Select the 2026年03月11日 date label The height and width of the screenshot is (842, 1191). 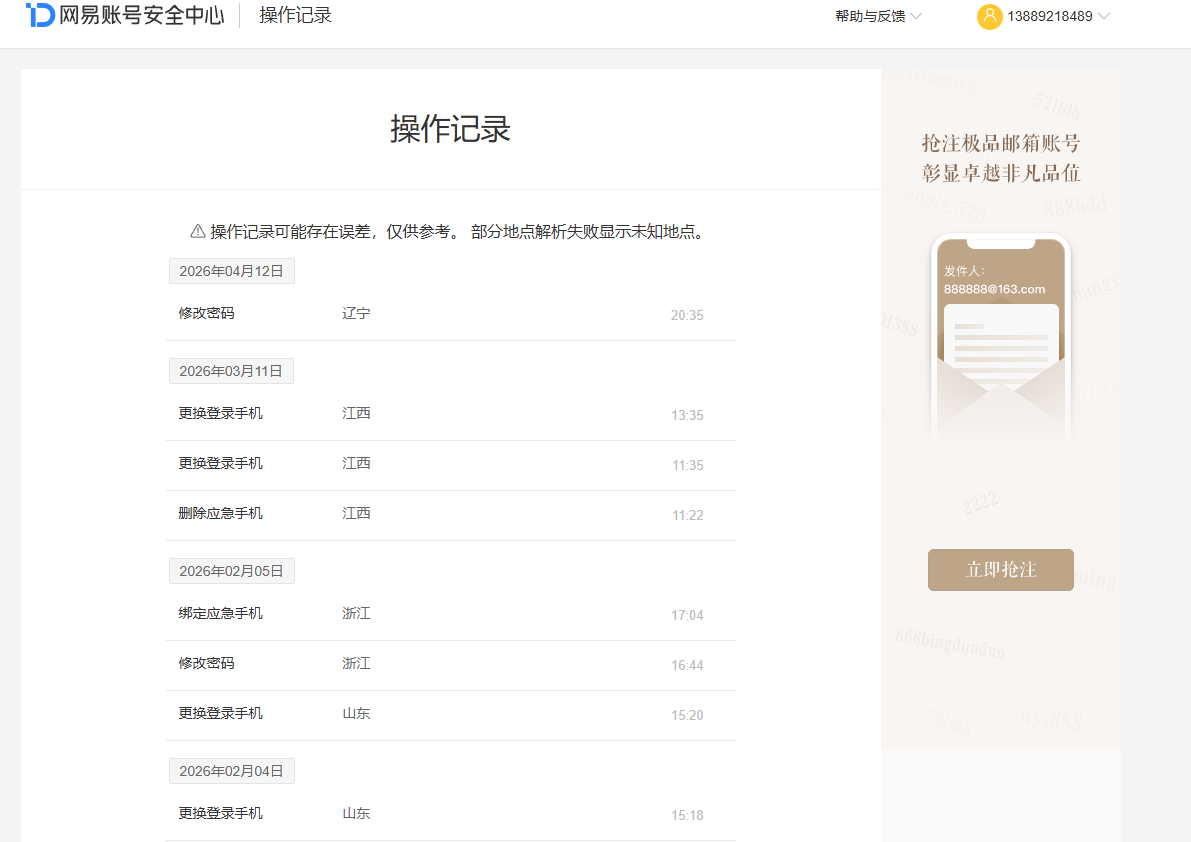tap(231, 371)
